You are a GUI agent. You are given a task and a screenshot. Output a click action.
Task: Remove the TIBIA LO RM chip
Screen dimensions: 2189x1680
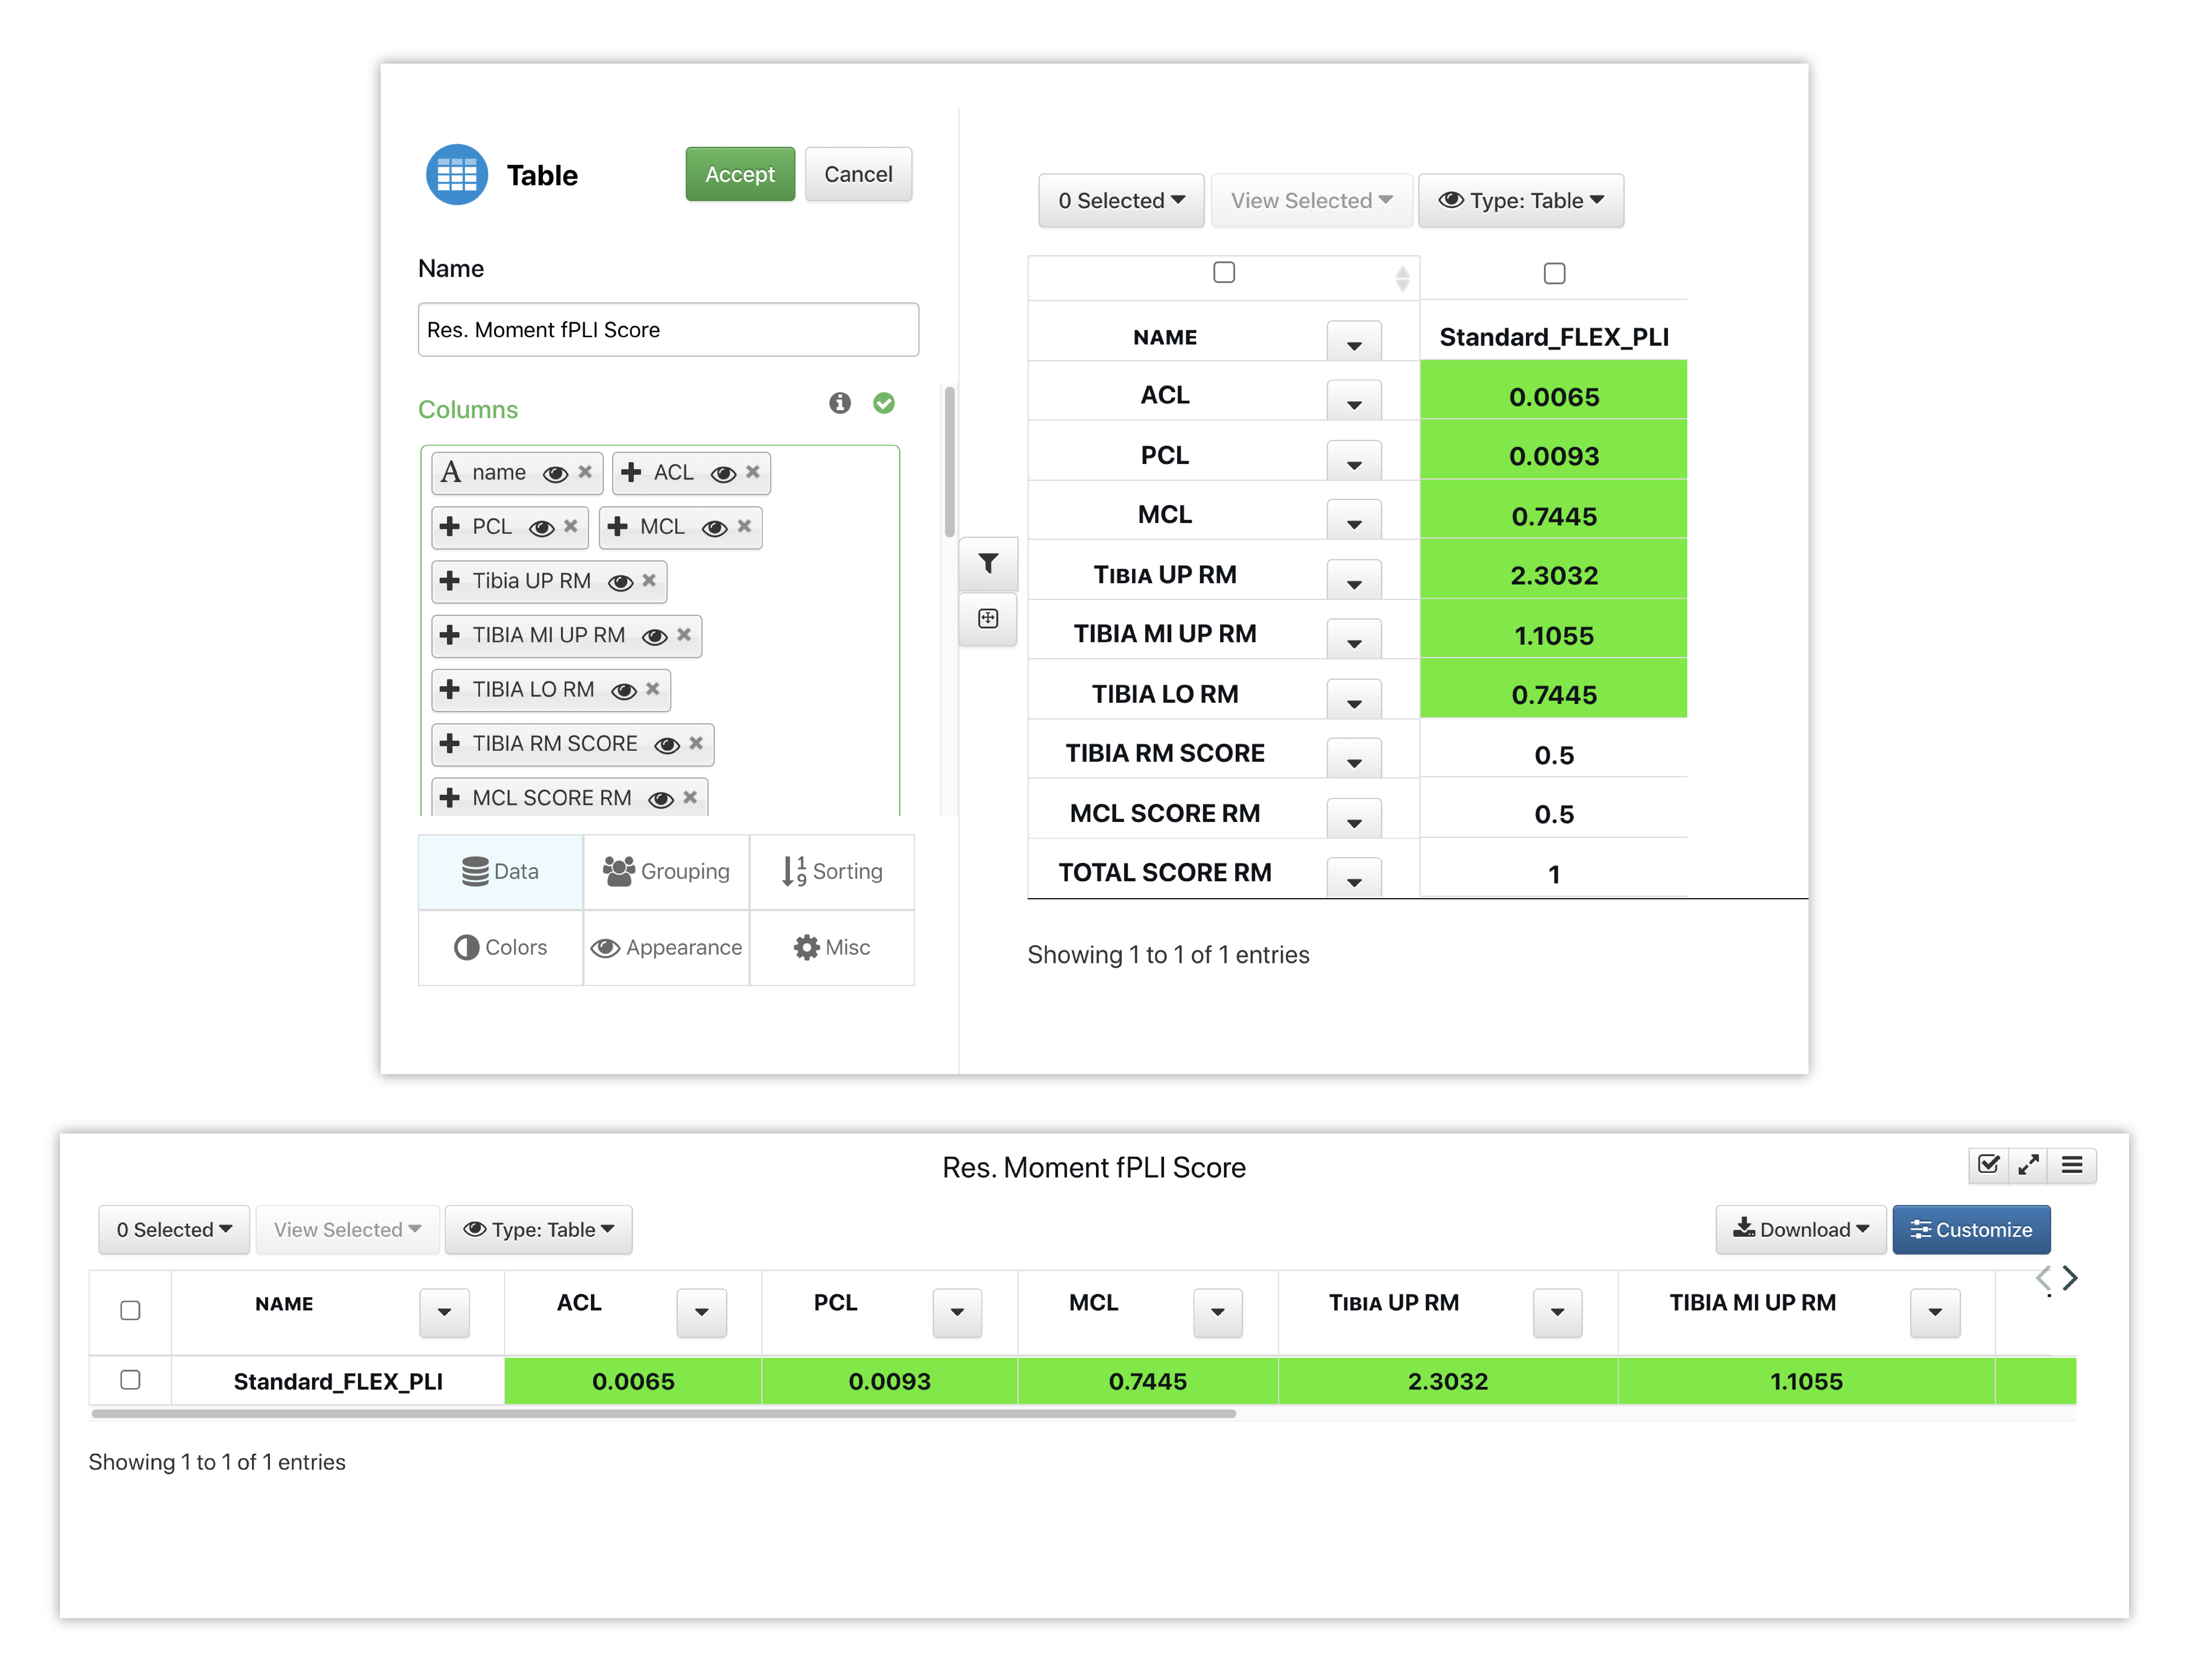coord(653,689)
